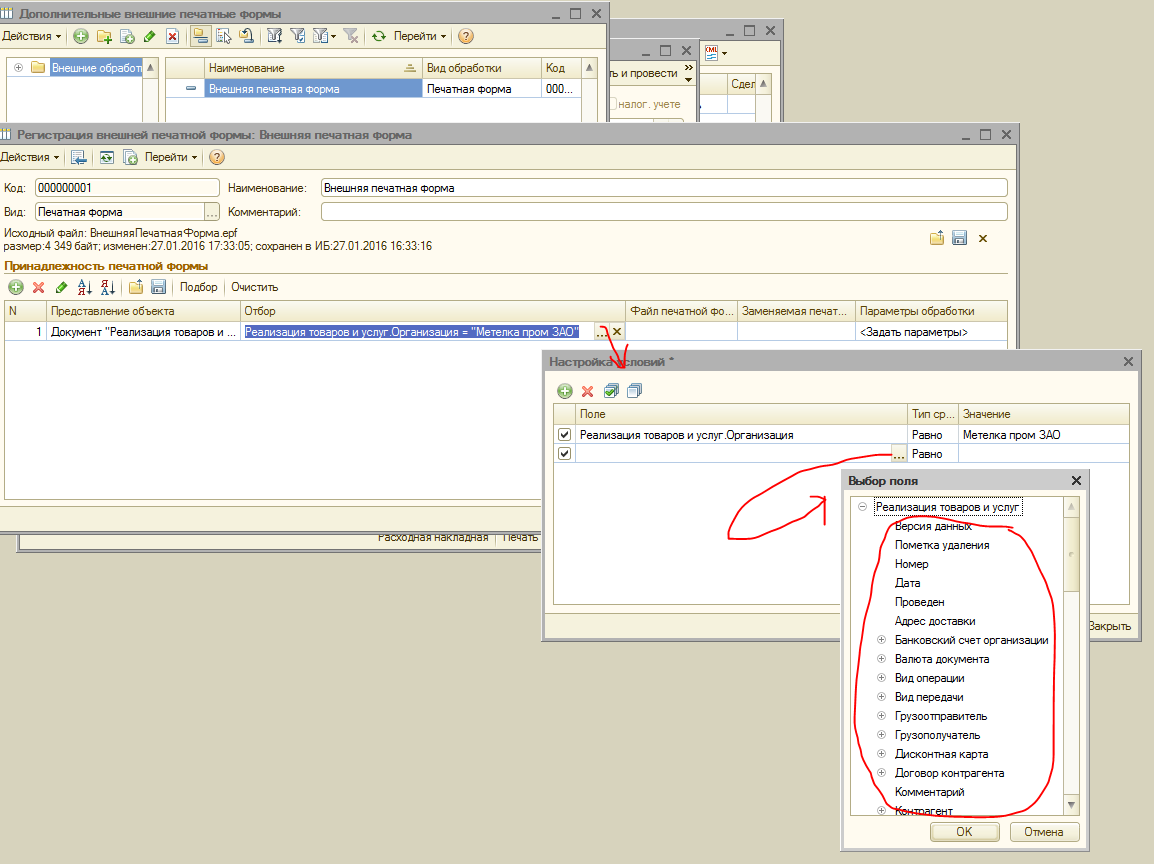The height and width of the screenshot is (864, 1154).
Task: Load source file folder icon near file info
Action: click(937, 238)
